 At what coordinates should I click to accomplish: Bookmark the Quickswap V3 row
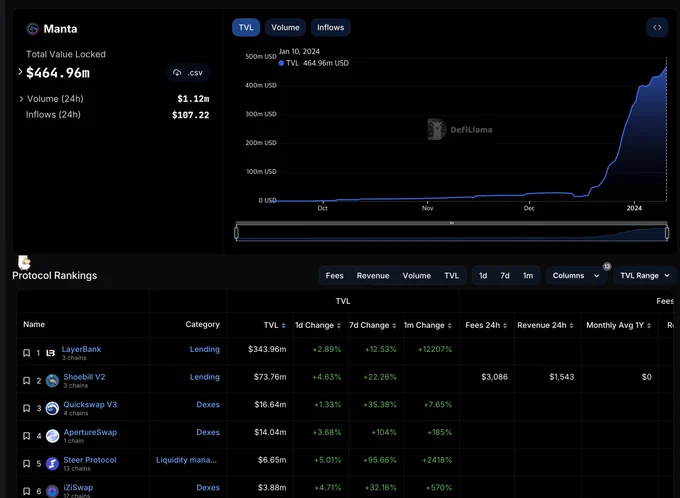[26, 408]
